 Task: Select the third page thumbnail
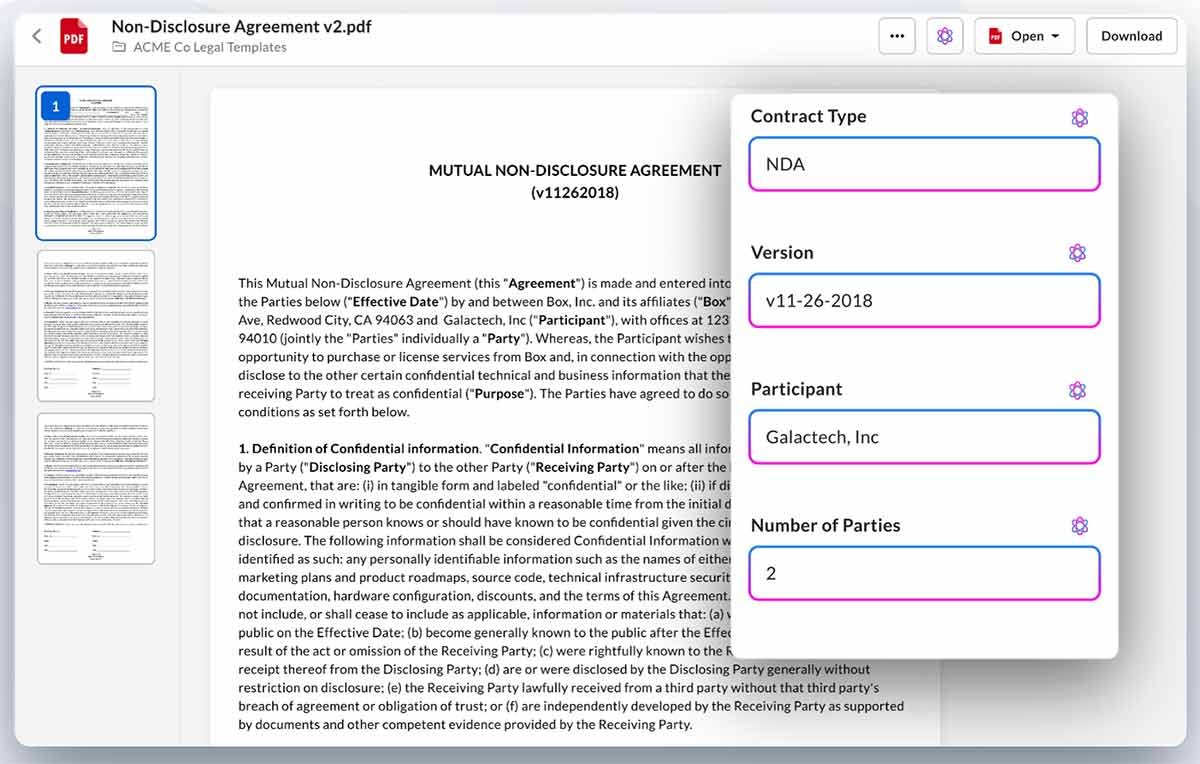coord(96,489)
